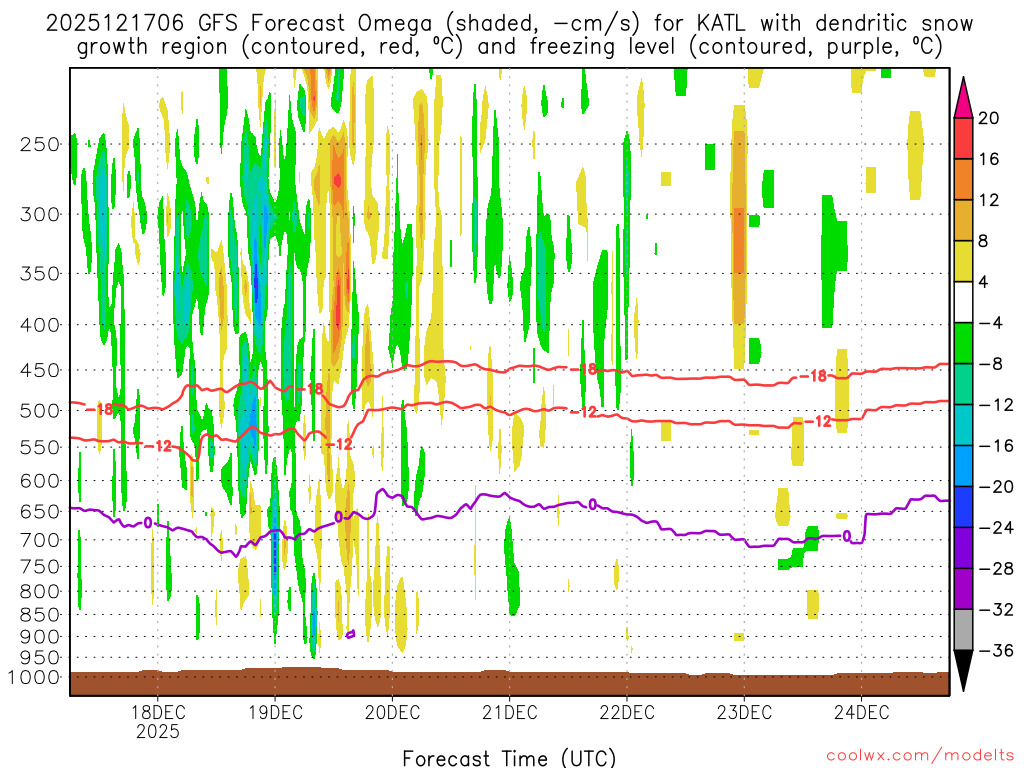
Task: Click the purple 0 contour label nearest 24DEC
Action: click(x=847, y=536)
